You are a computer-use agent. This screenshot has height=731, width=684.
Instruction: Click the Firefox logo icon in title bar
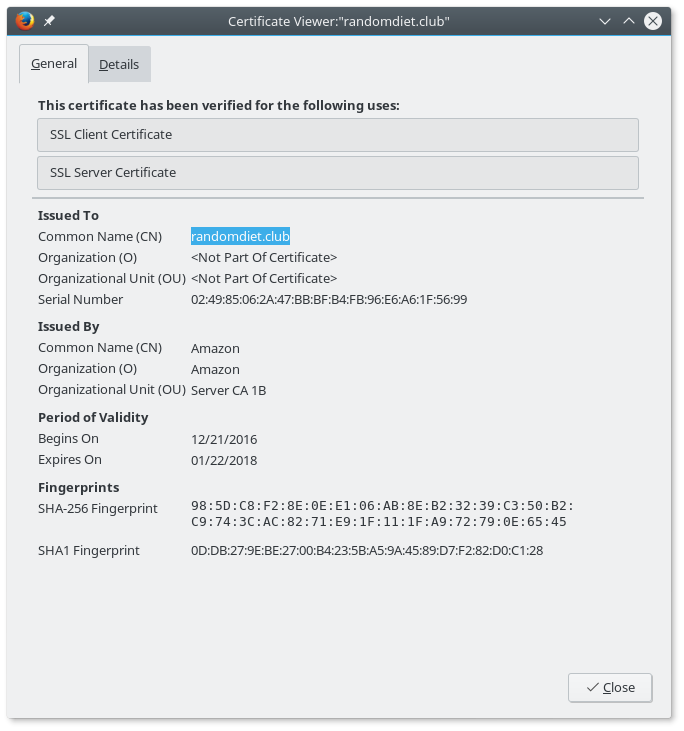tap(25, 21)
